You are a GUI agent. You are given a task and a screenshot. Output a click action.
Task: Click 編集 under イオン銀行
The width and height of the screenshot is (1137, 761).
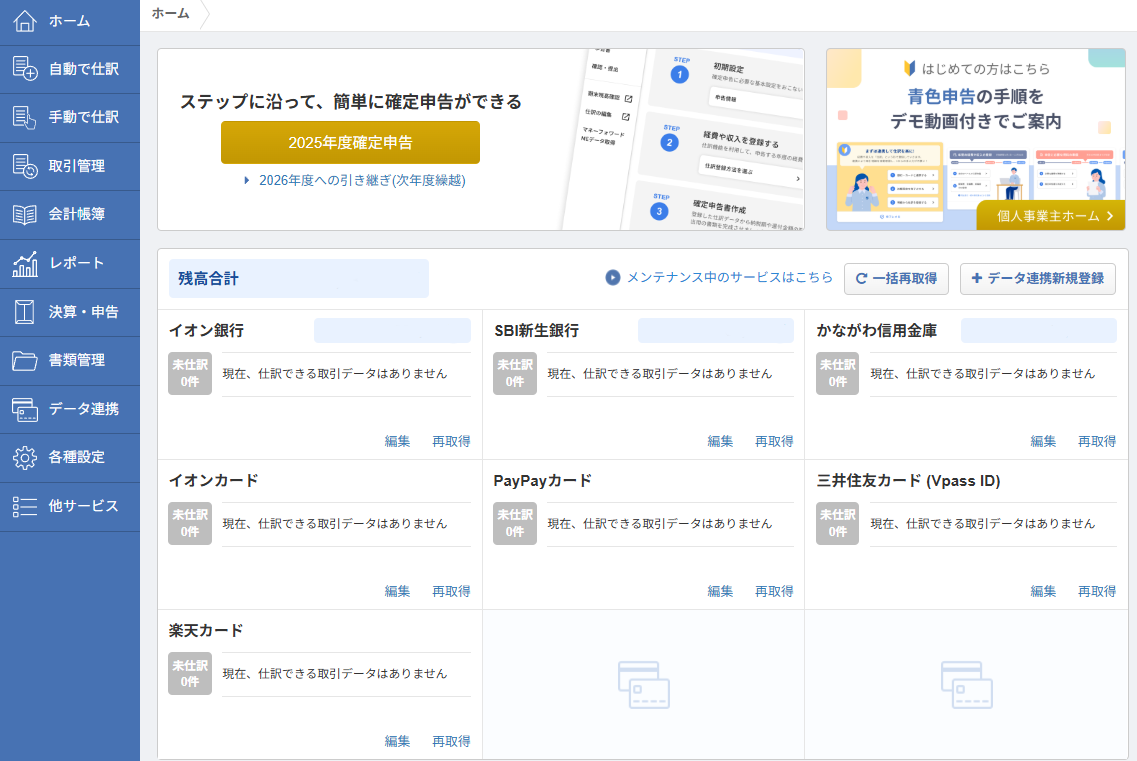click(x=397, y=441)
